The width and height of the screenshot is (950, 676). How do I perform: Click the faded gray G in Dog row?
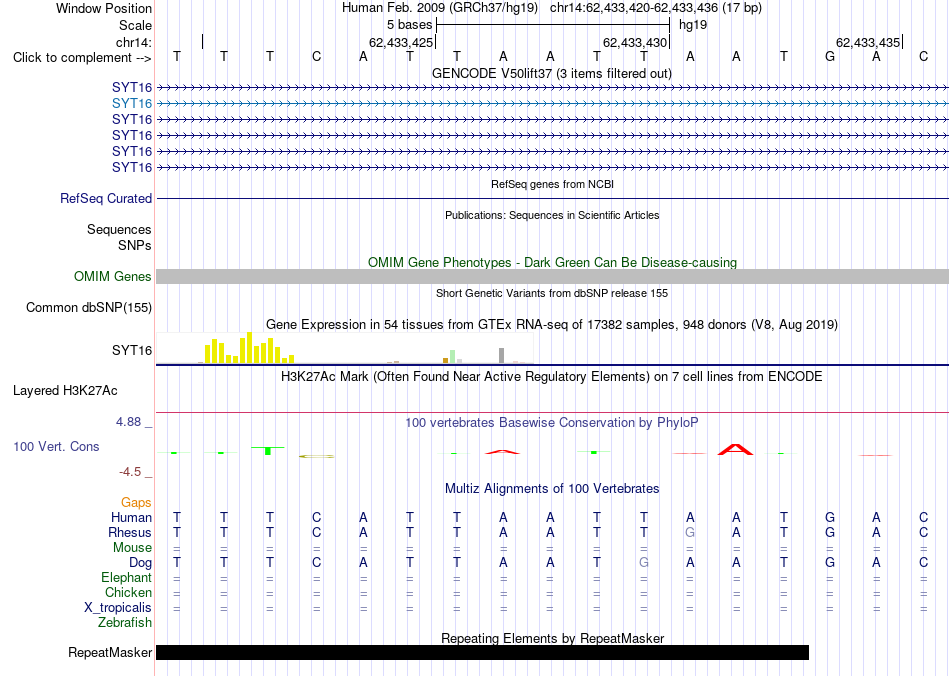point(643,562)
